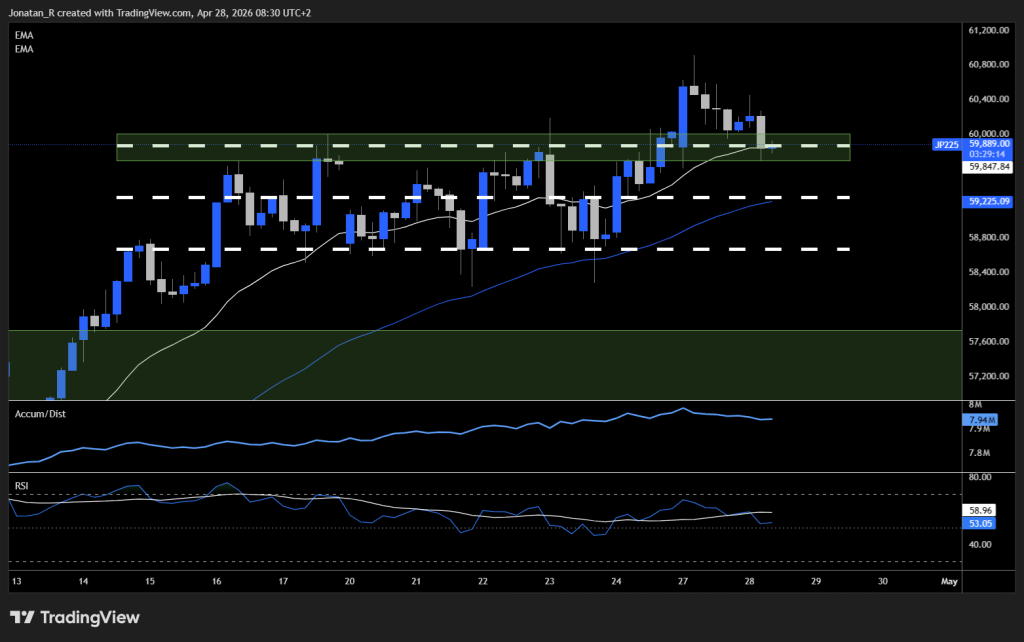
Task: Select the Accum/Dist indicator title
Action: tap(38, 412)
